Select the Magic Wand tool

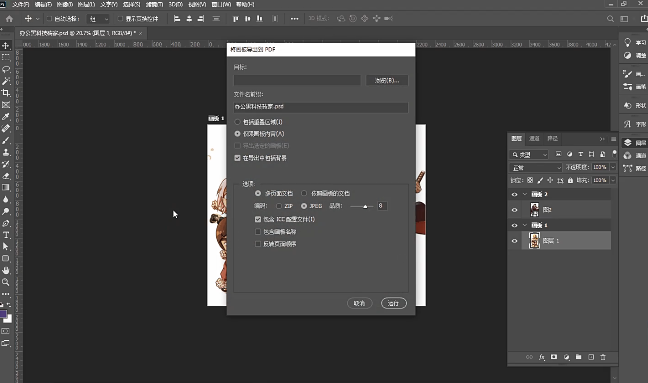tap(6, 81)
